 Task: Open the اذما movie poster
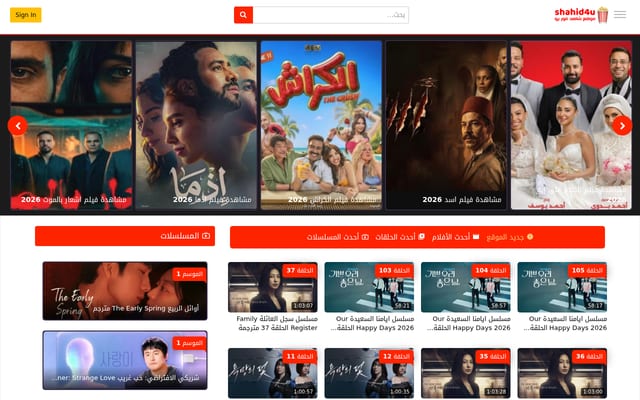(x=196, y=125)
